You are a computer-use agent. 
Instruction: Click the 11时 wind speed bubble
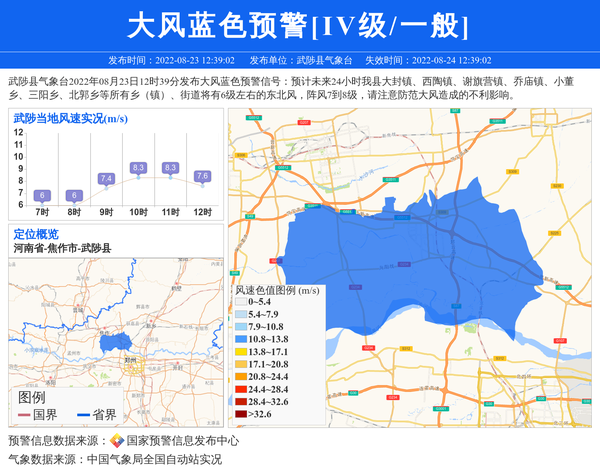click(170, 167)
